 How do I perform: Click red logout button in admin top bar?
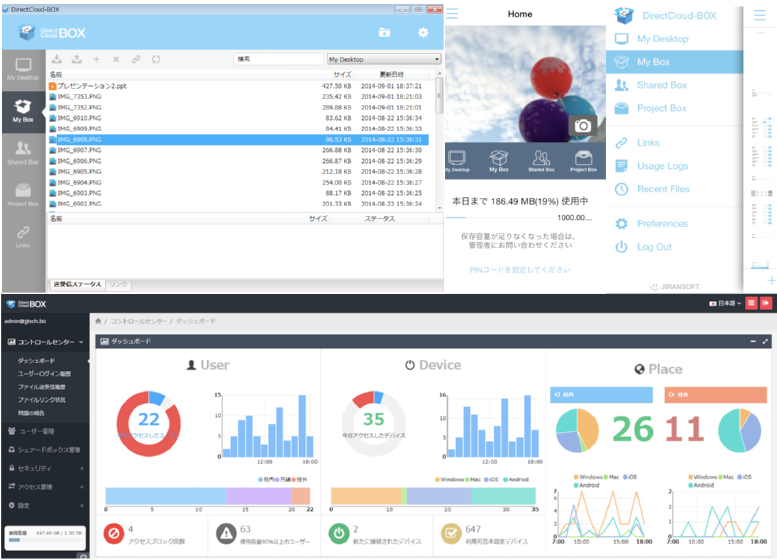pos(766,303)
